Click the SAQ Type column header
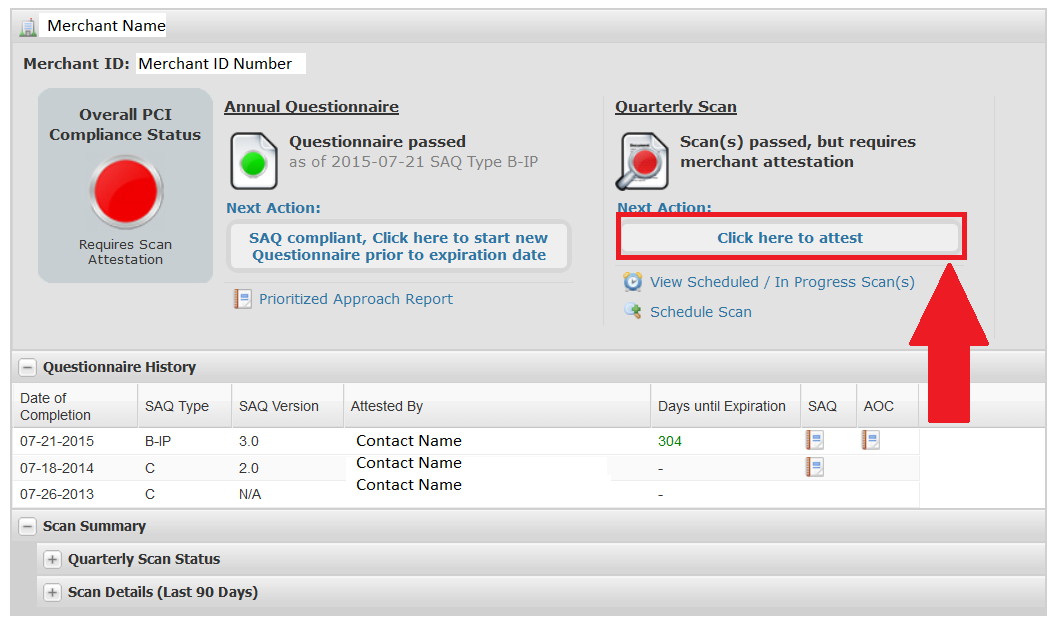 (185, 406)
